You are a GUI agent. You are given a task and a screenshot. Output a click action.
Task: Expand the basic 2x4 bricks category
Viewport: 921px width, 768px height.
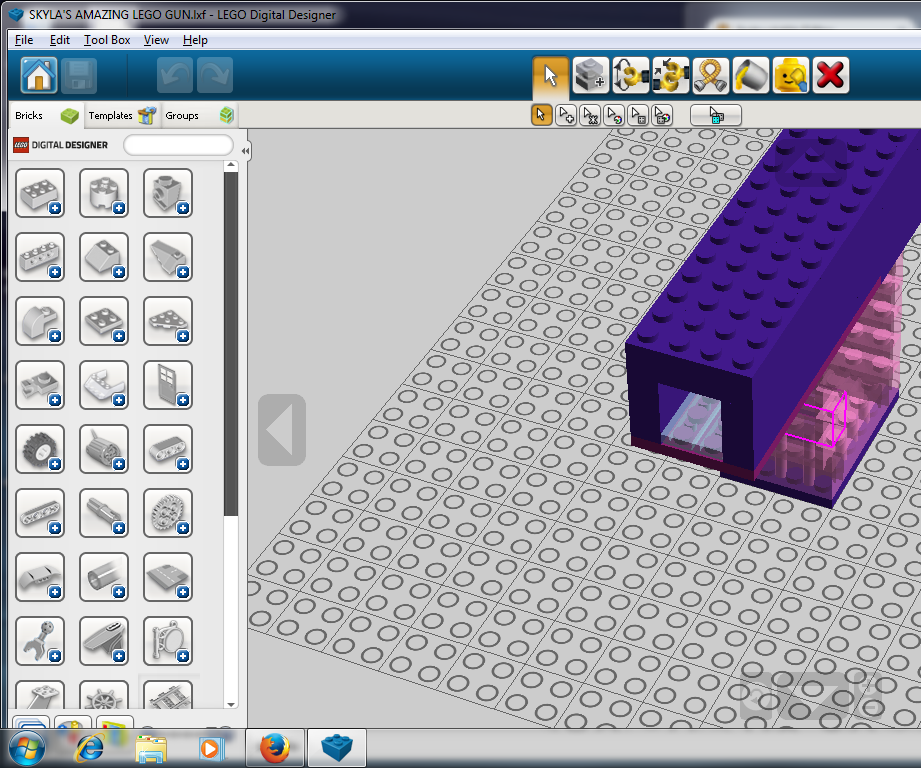click(40, 193)
